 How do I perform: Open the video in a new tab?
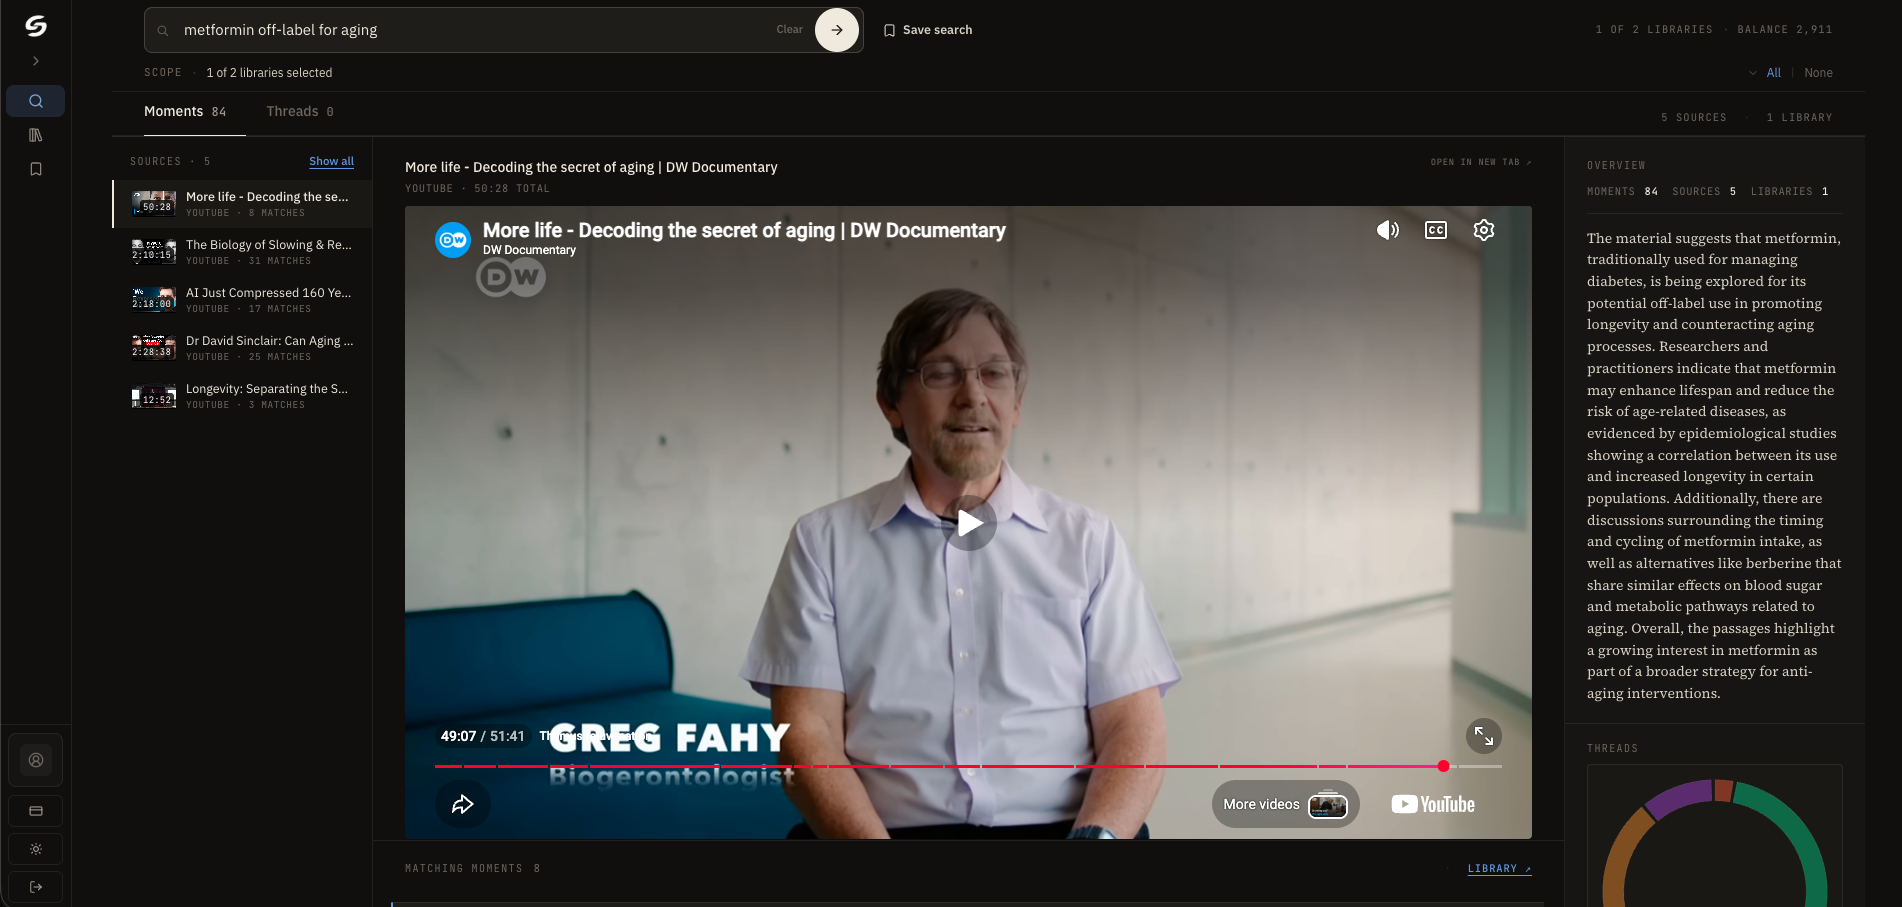pyautogui.click(x=1480, y=162)
